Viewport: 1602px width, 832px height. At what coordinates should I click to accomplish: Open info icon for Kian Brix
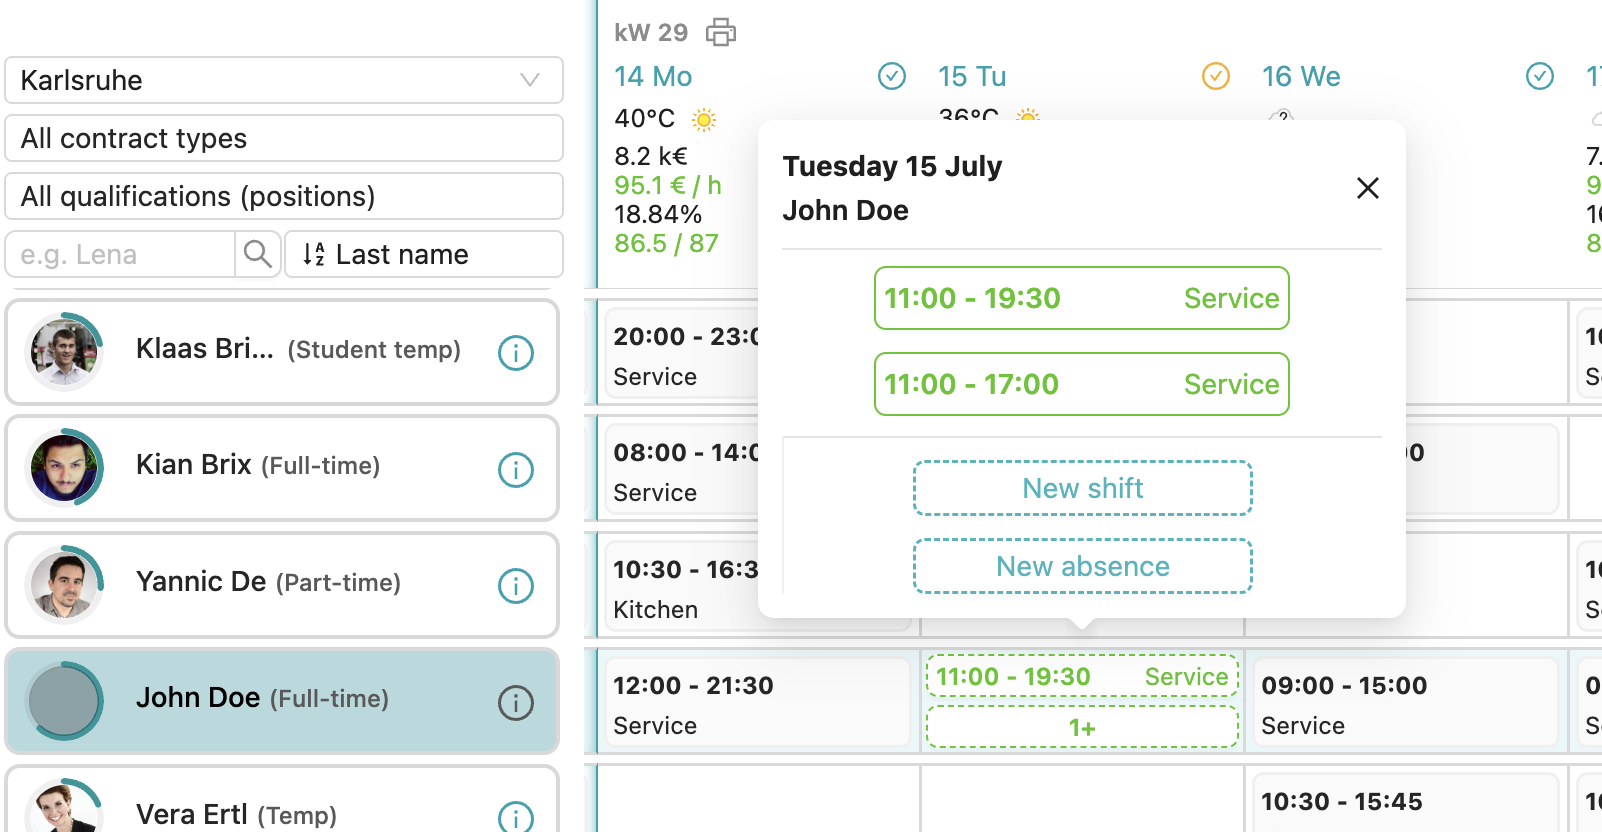pos(515,469)
